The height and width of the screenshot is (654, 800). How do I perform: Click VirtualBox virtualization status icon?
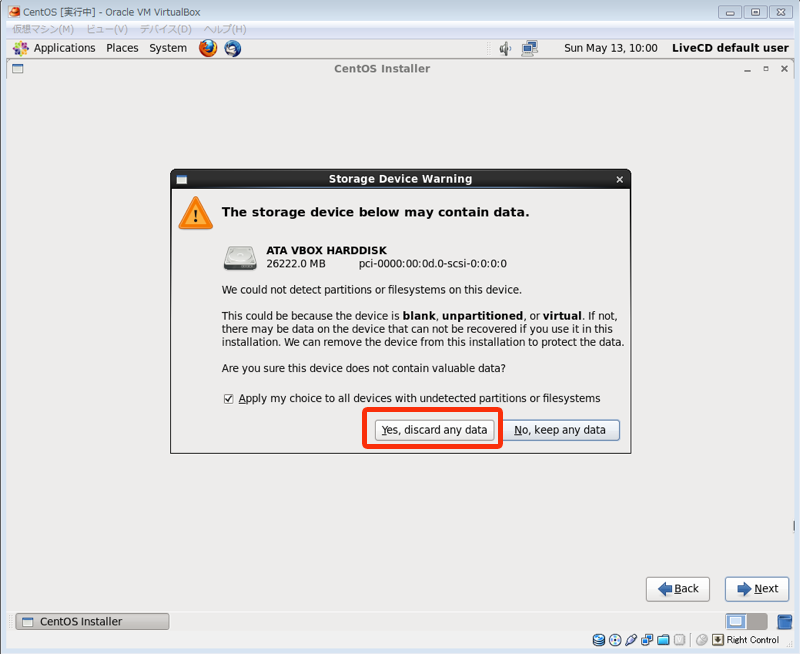click(x=679, y=640)
